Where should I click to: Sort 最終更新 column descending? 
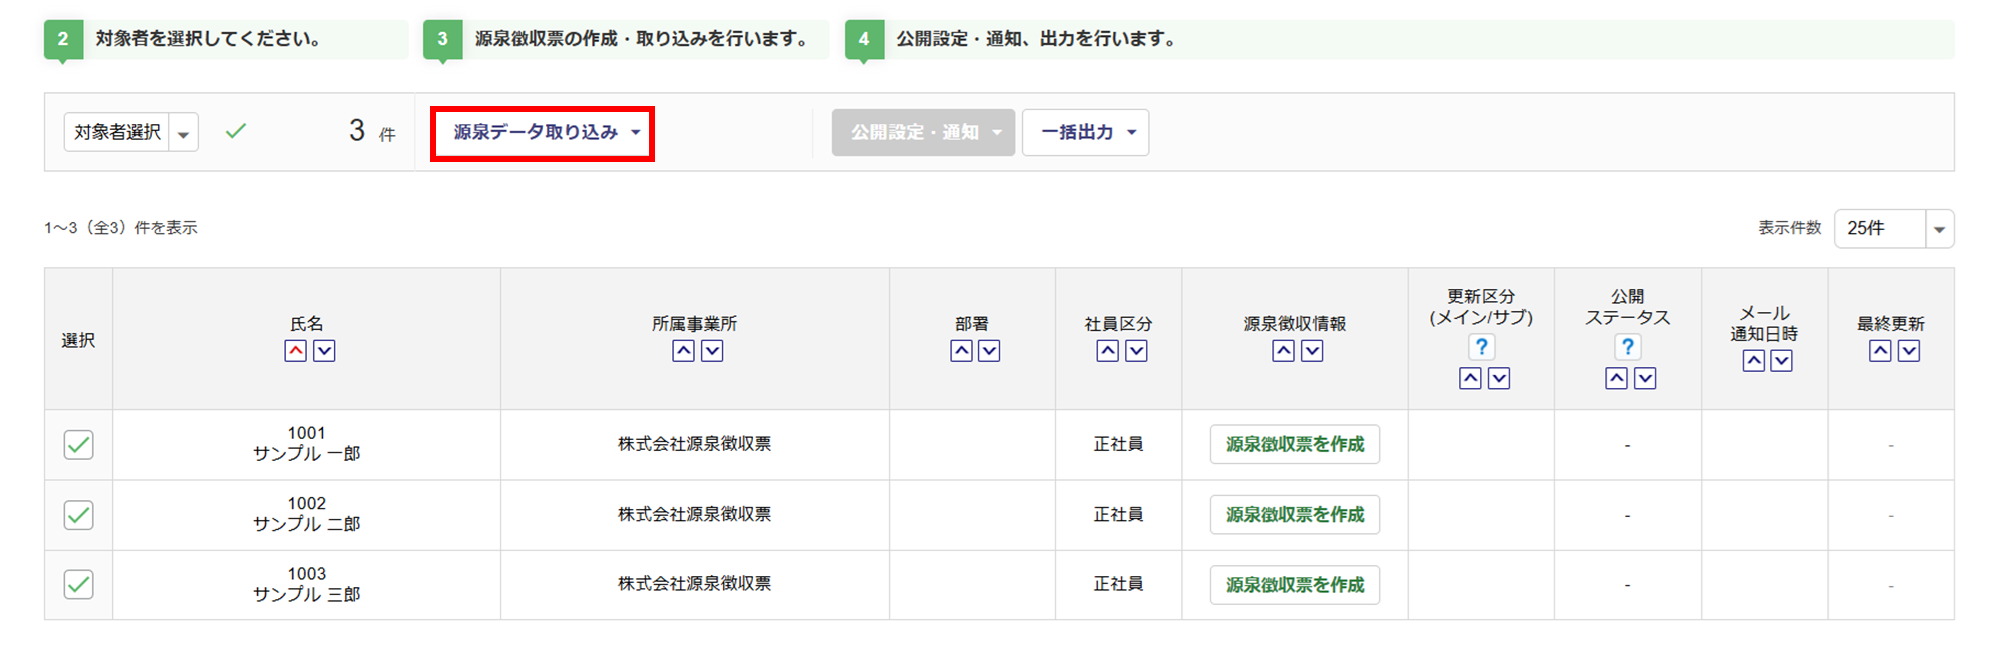pyautogui.click(x=1909, y=351)
